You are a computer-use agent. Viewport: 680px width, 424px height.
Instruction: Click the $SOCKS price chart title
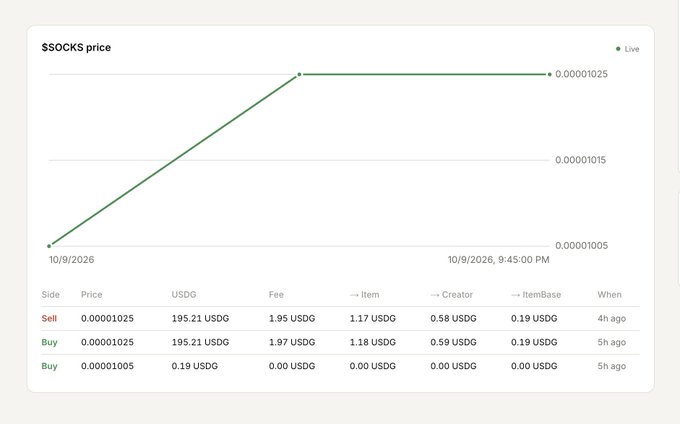point(76,48)
